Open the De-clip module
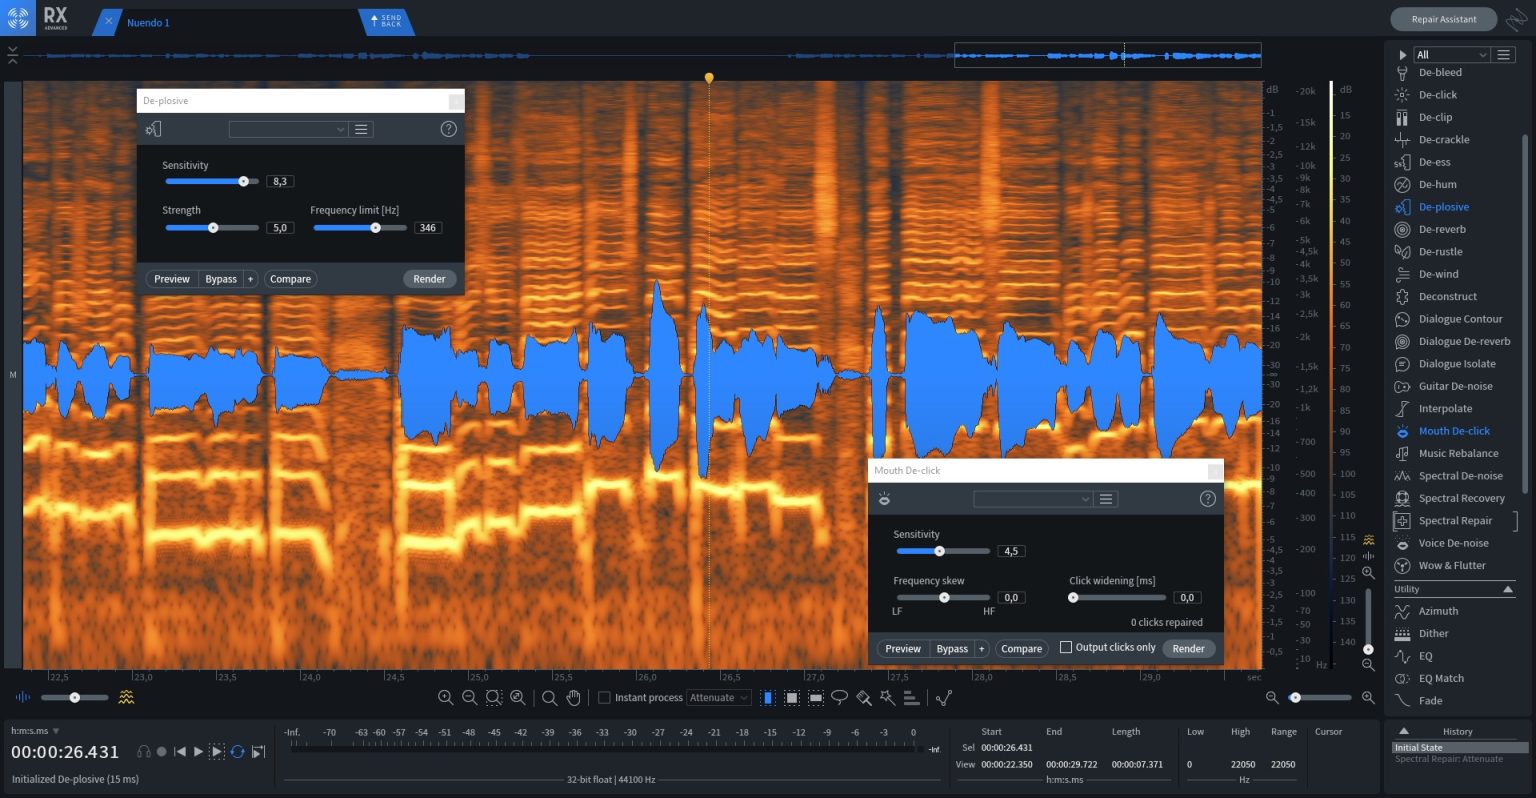This screenshot has width=1536, height=798. 1435,117
